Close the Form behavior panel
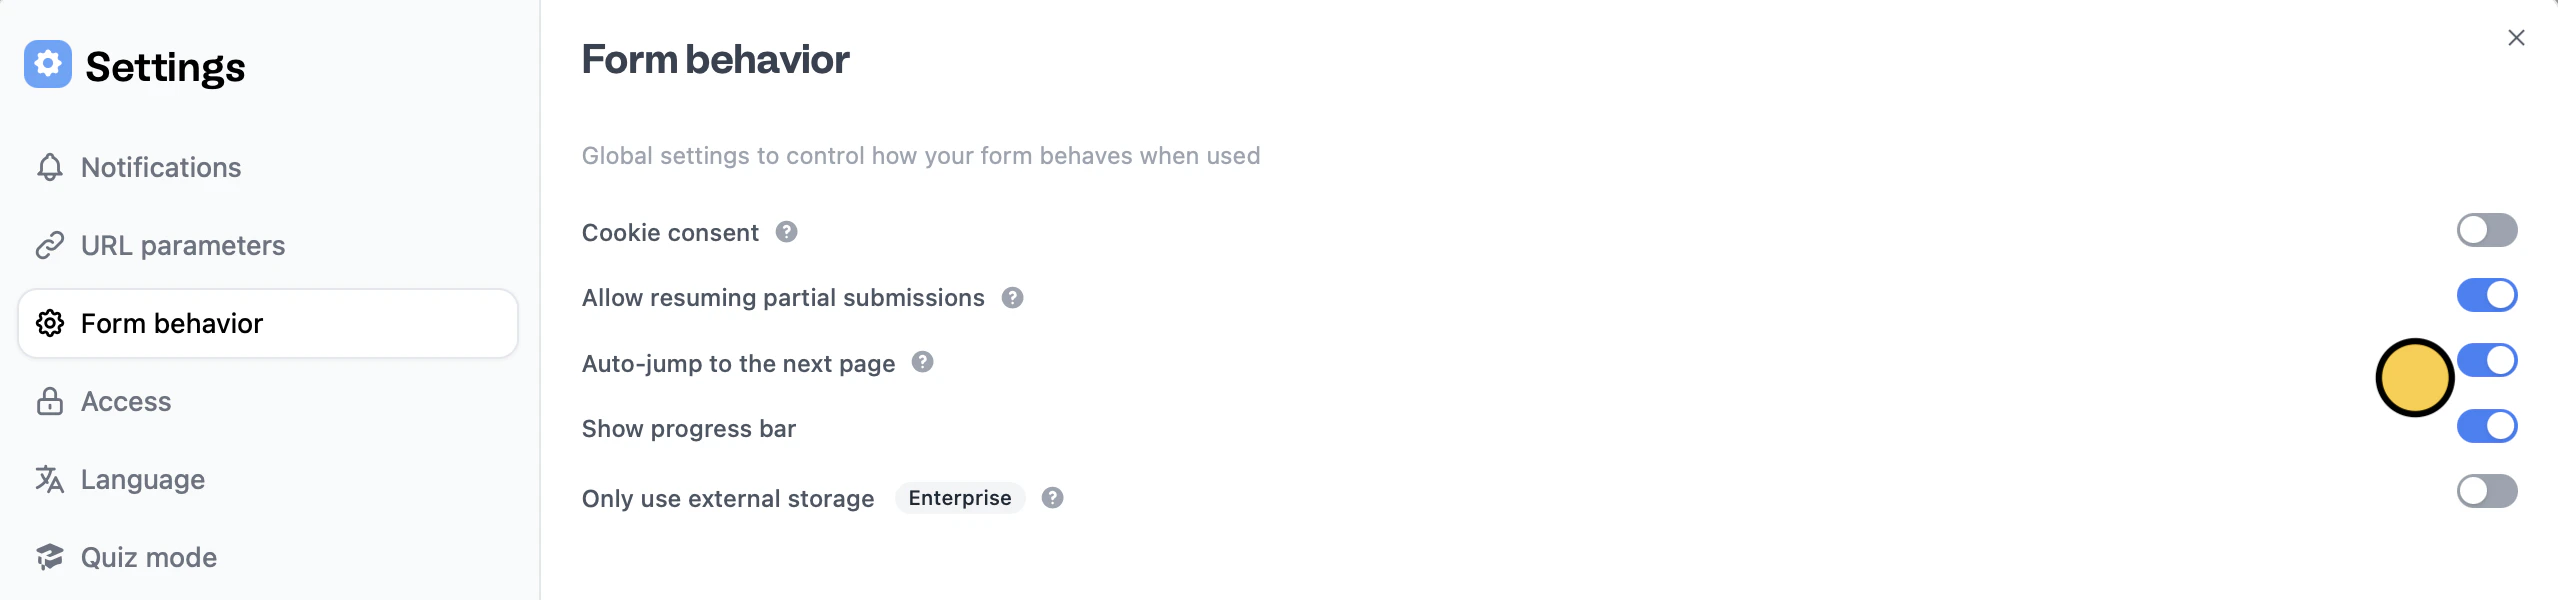 coord(2517,37)
